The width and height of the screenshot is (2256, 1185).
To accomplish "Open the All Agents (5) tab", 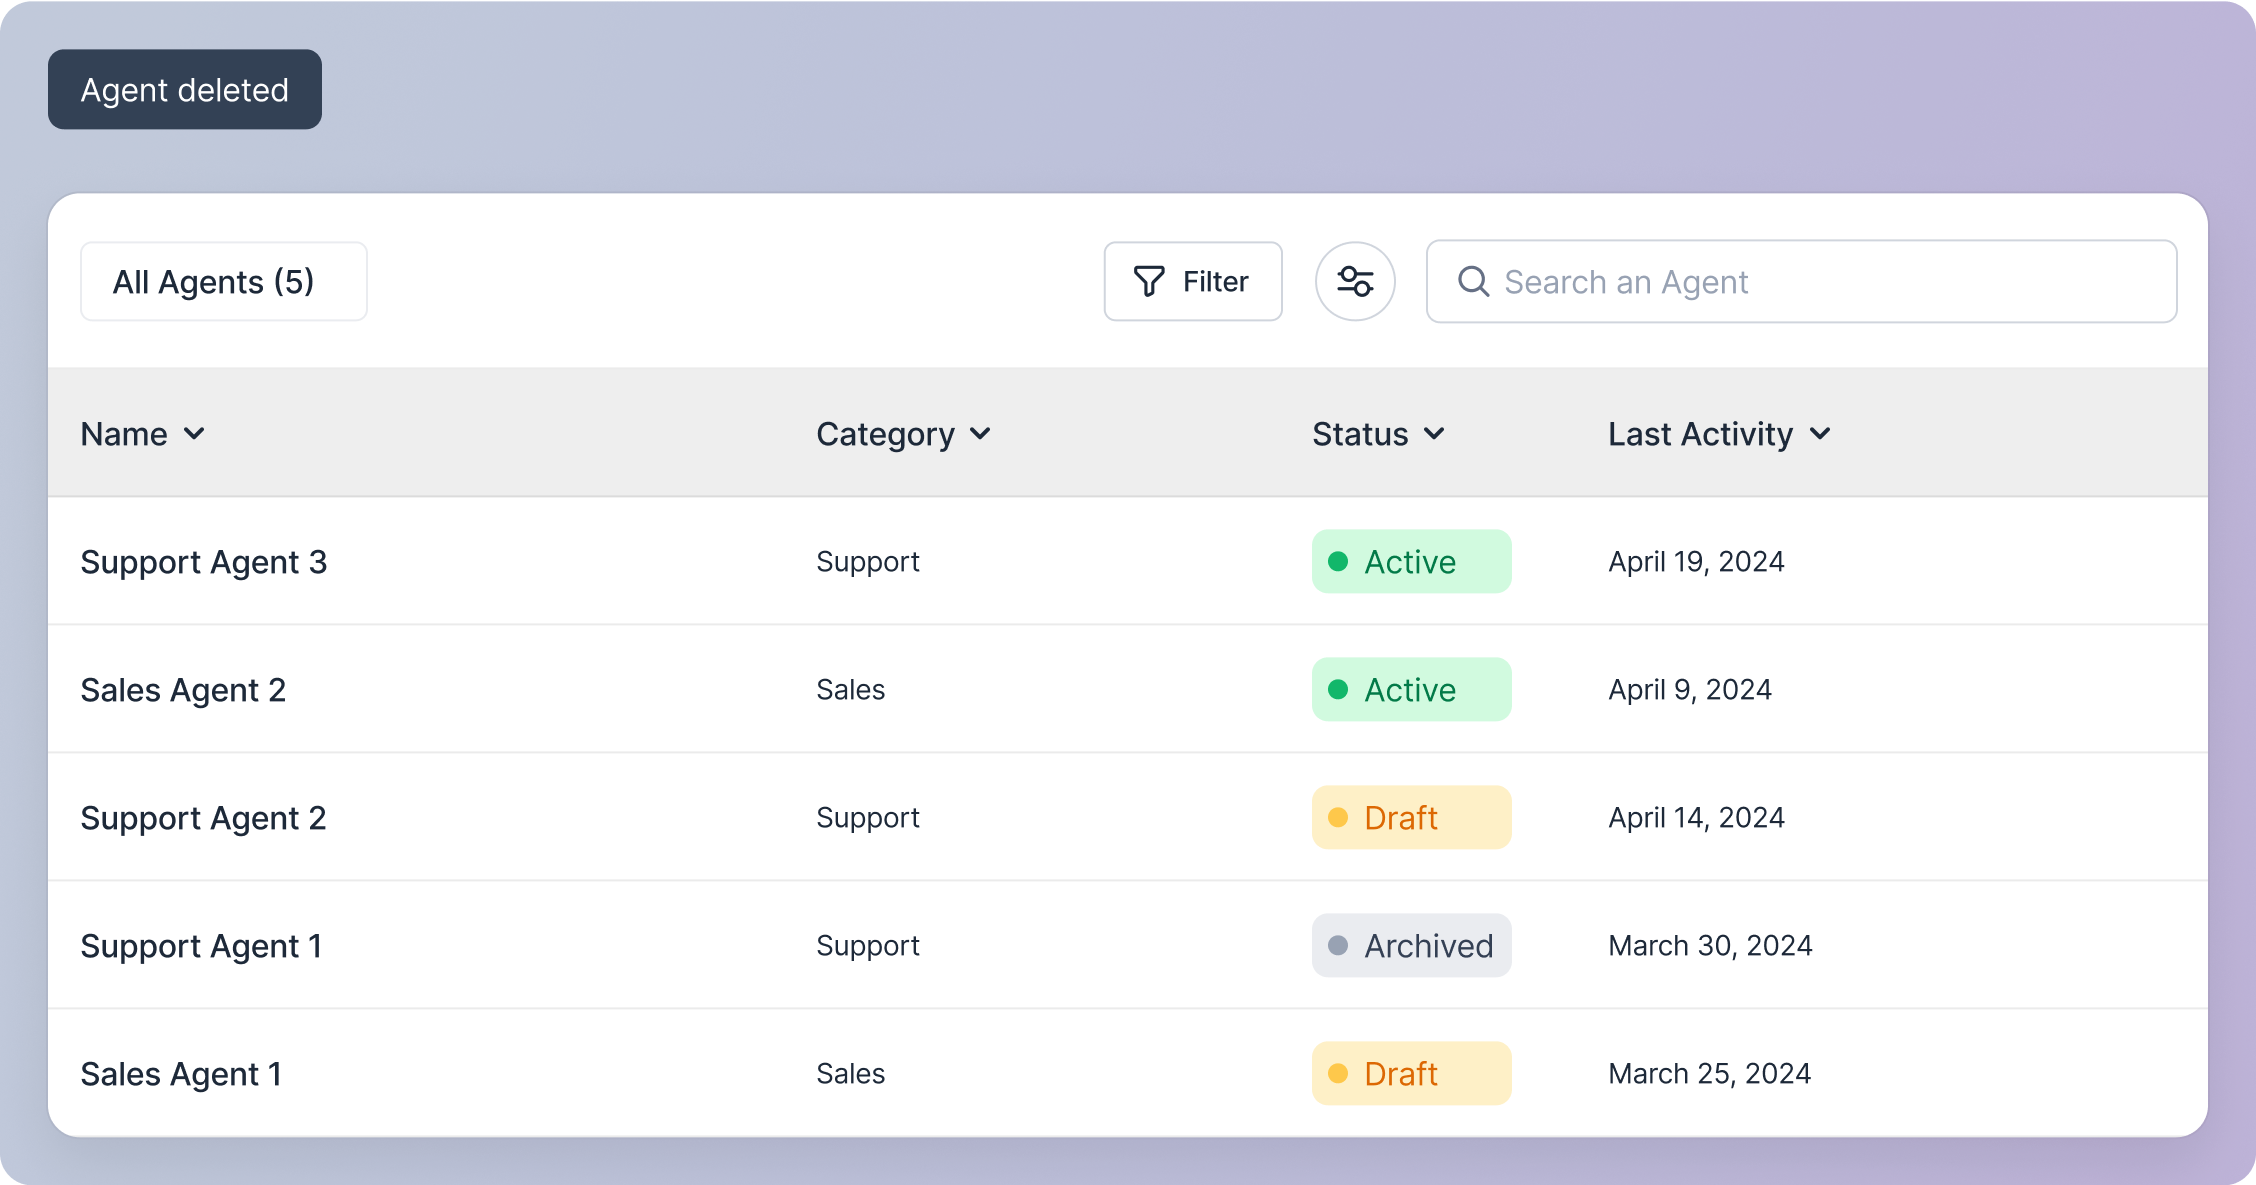I will pos(223,282).
